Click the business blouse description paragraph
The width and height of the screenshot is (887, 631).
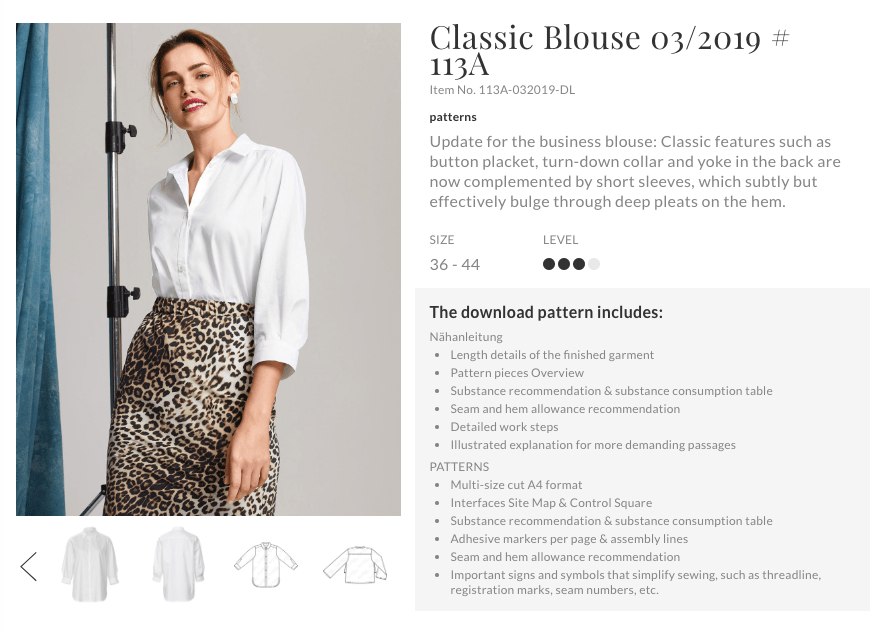click(x=635, y=171)
